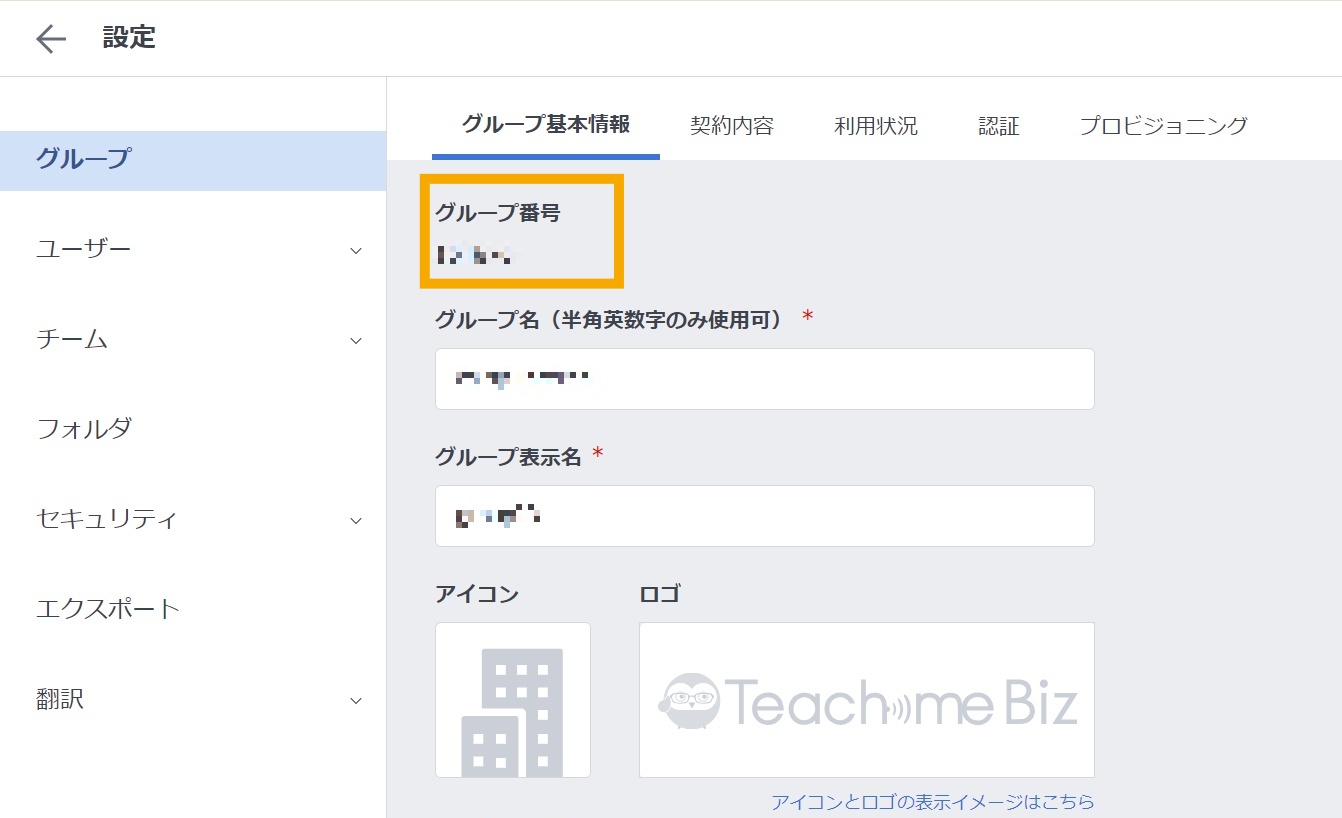
Task: Open the チーム sidebar menu item
Action: coord(72,339)
